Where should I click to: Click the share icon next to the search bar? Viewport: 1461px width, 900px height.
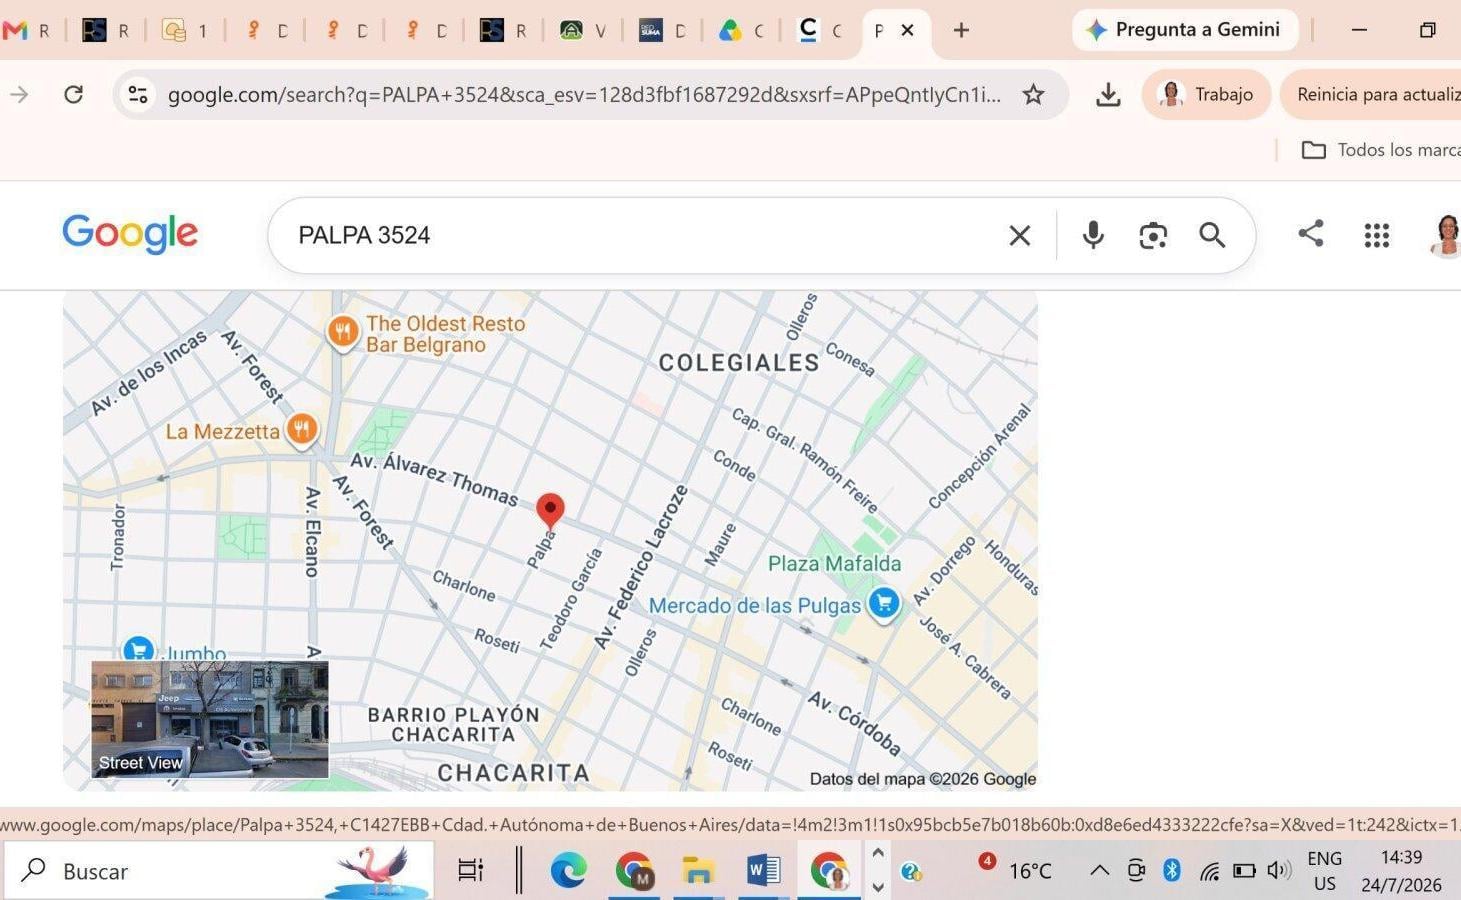[x=1310, y=234]
